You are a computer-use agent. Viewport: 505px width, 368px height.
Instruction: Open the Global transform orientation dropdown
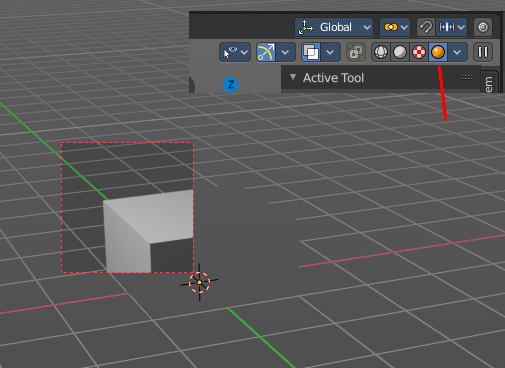pyautogui.click(x=334, y=27)
